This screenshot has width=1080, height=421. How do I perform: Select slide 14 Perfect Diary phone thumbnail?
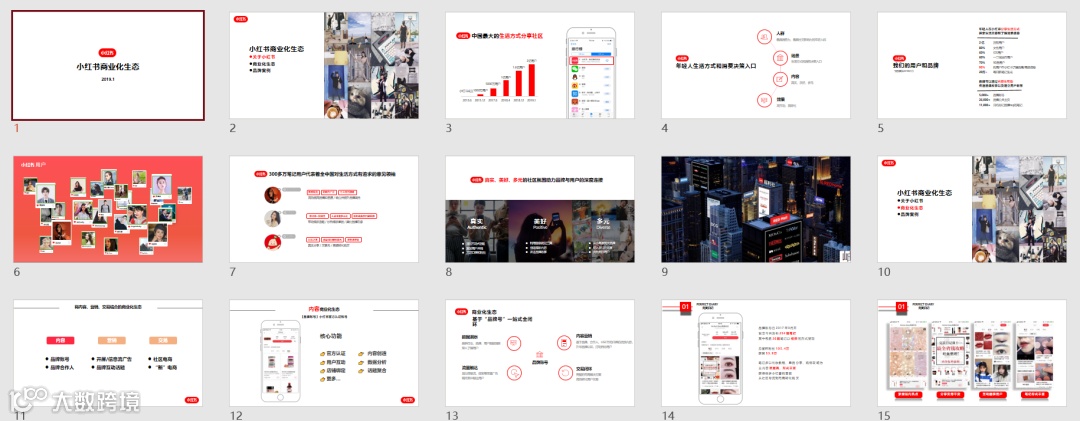point(756,353)
